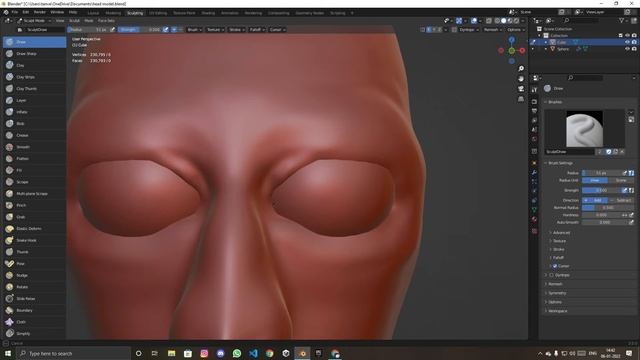Hide the Sphere object in outliner
Screen dimensions: 640x360
pos(627,49)
